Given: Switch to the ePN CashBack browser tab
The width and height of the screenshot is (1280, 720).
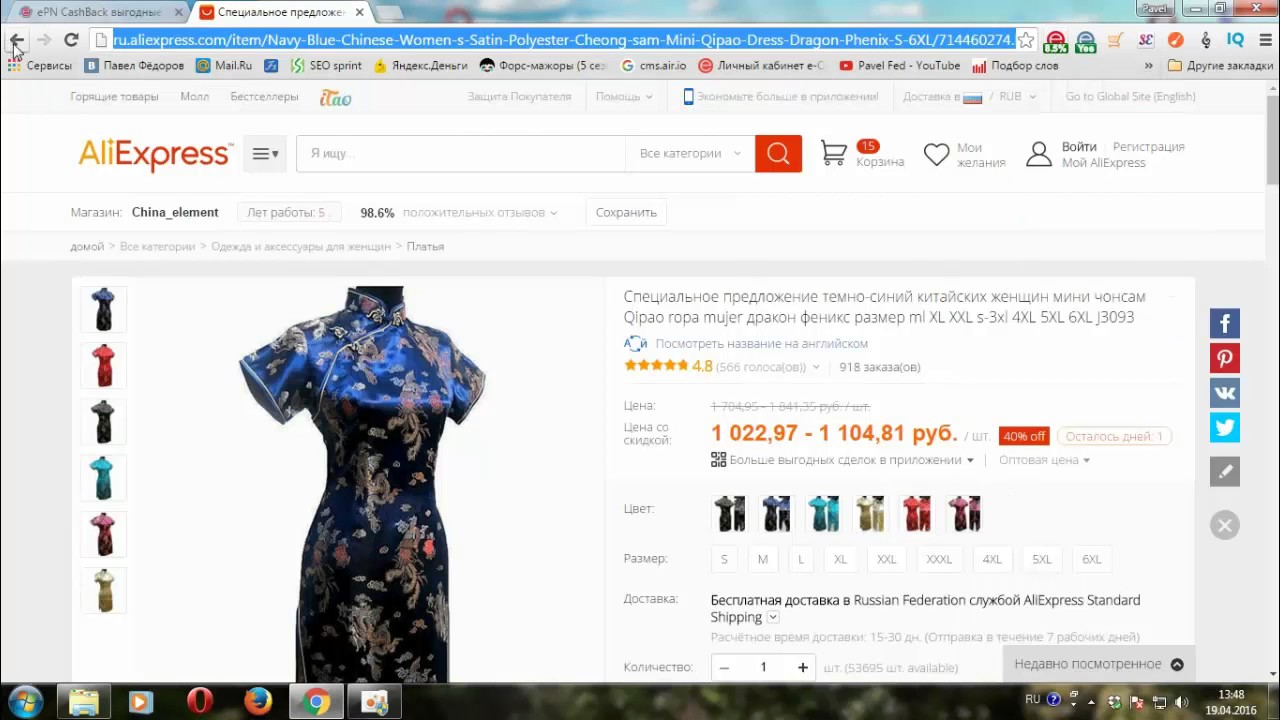Looking at the screenshot, I should click(x=98, y=12).
